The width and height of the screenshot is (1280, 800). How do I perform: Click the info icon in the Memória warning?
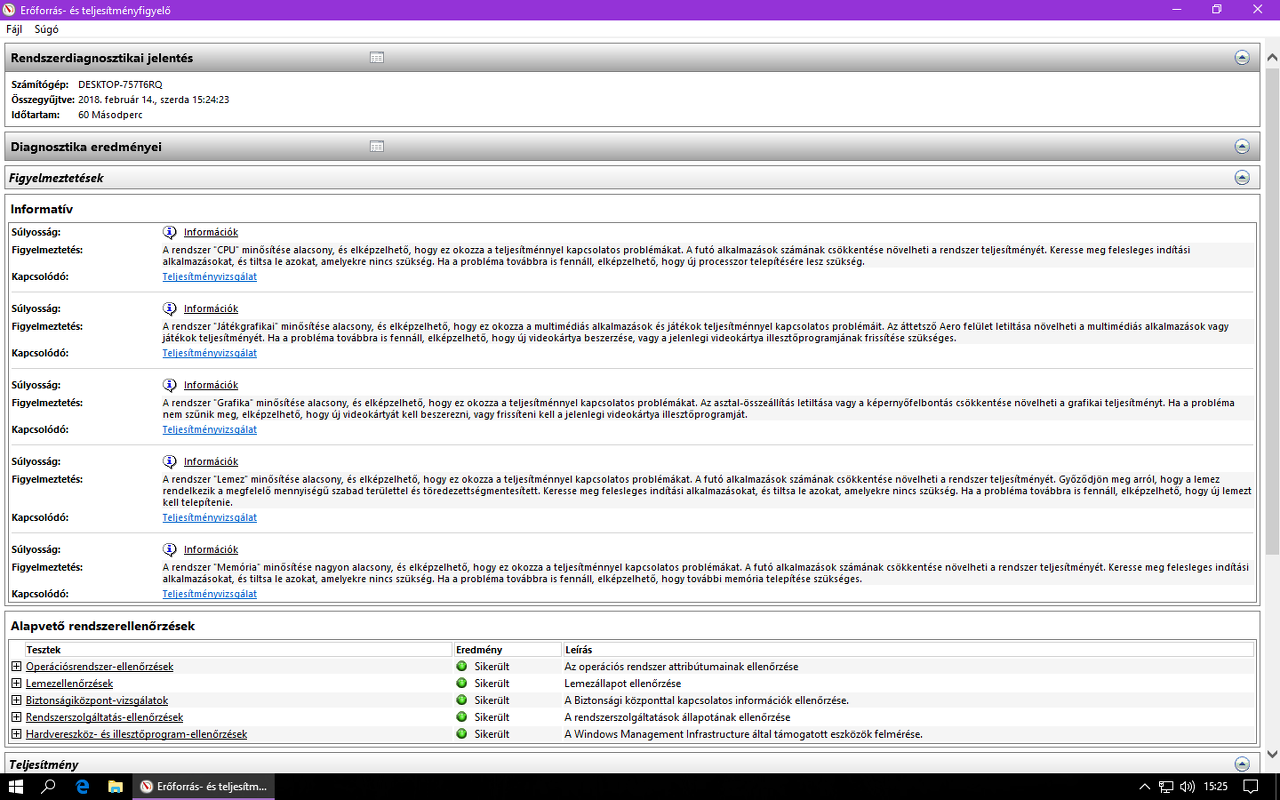[x=170, y=549]
